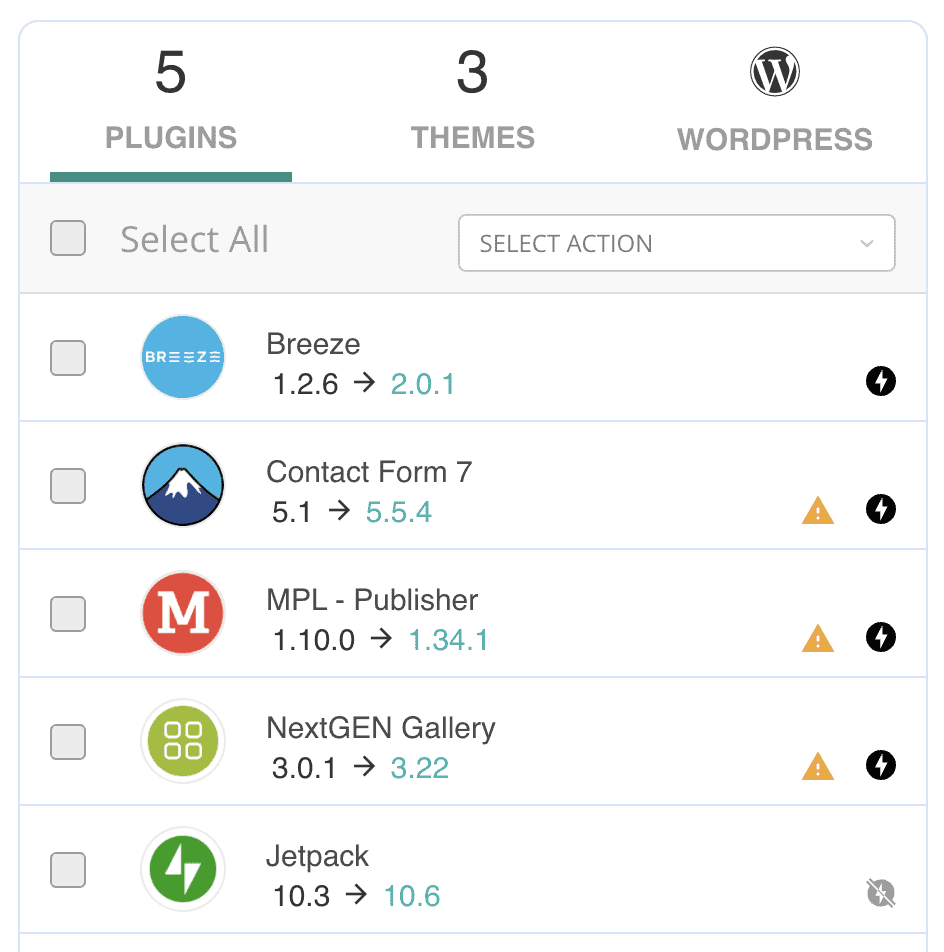Click Jetpack's crossed-out grey lightning icon

click(x=880, y=893)
